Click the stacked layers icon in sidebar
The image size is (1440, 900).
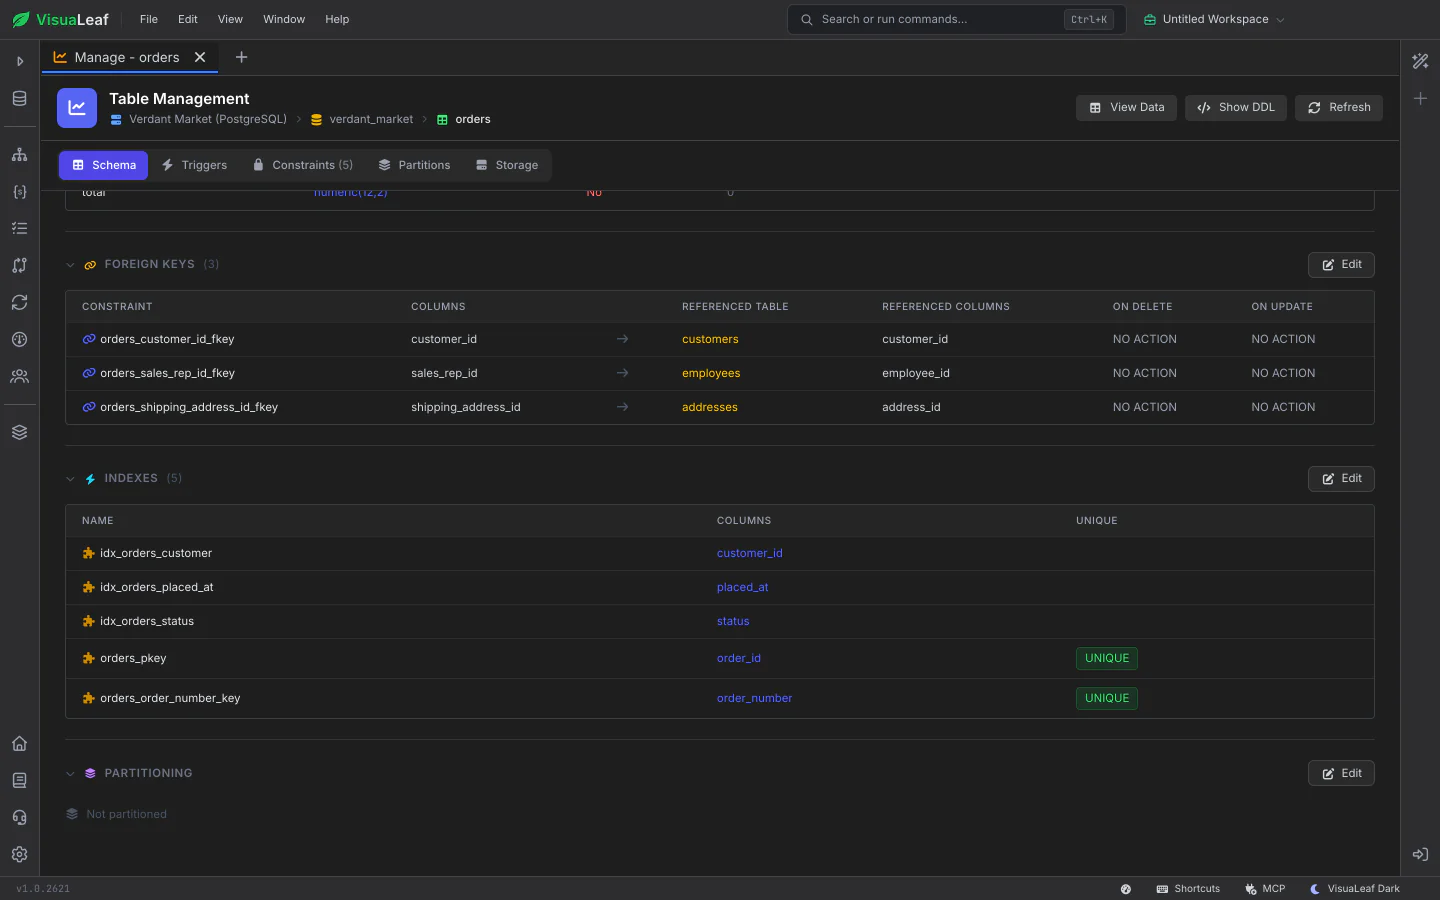(x=19, y=433)
